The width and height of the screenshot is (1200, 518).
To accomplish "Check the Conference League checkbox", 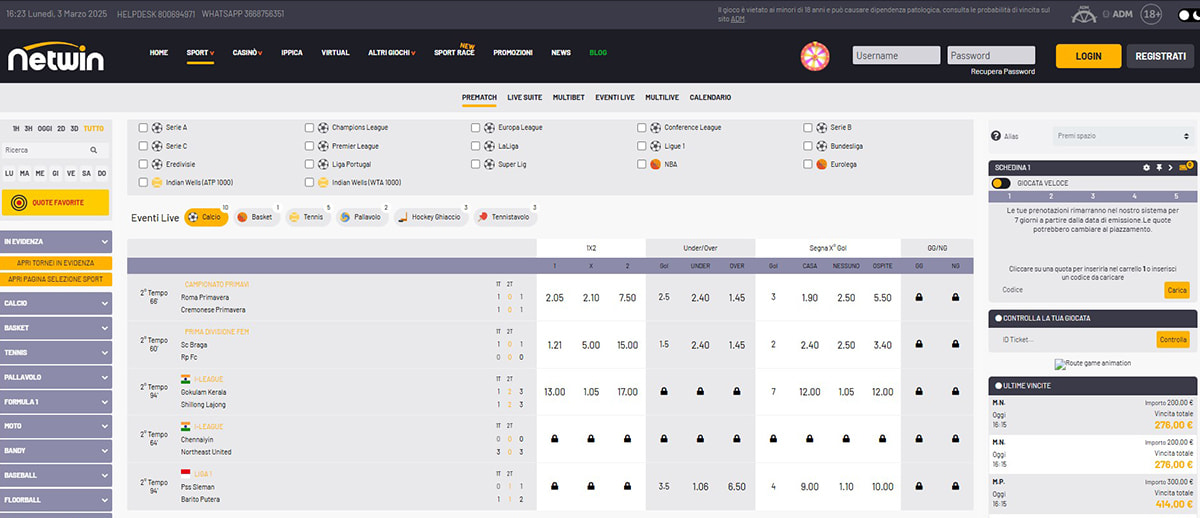I will pyautogui.click(x=641, y=128).
